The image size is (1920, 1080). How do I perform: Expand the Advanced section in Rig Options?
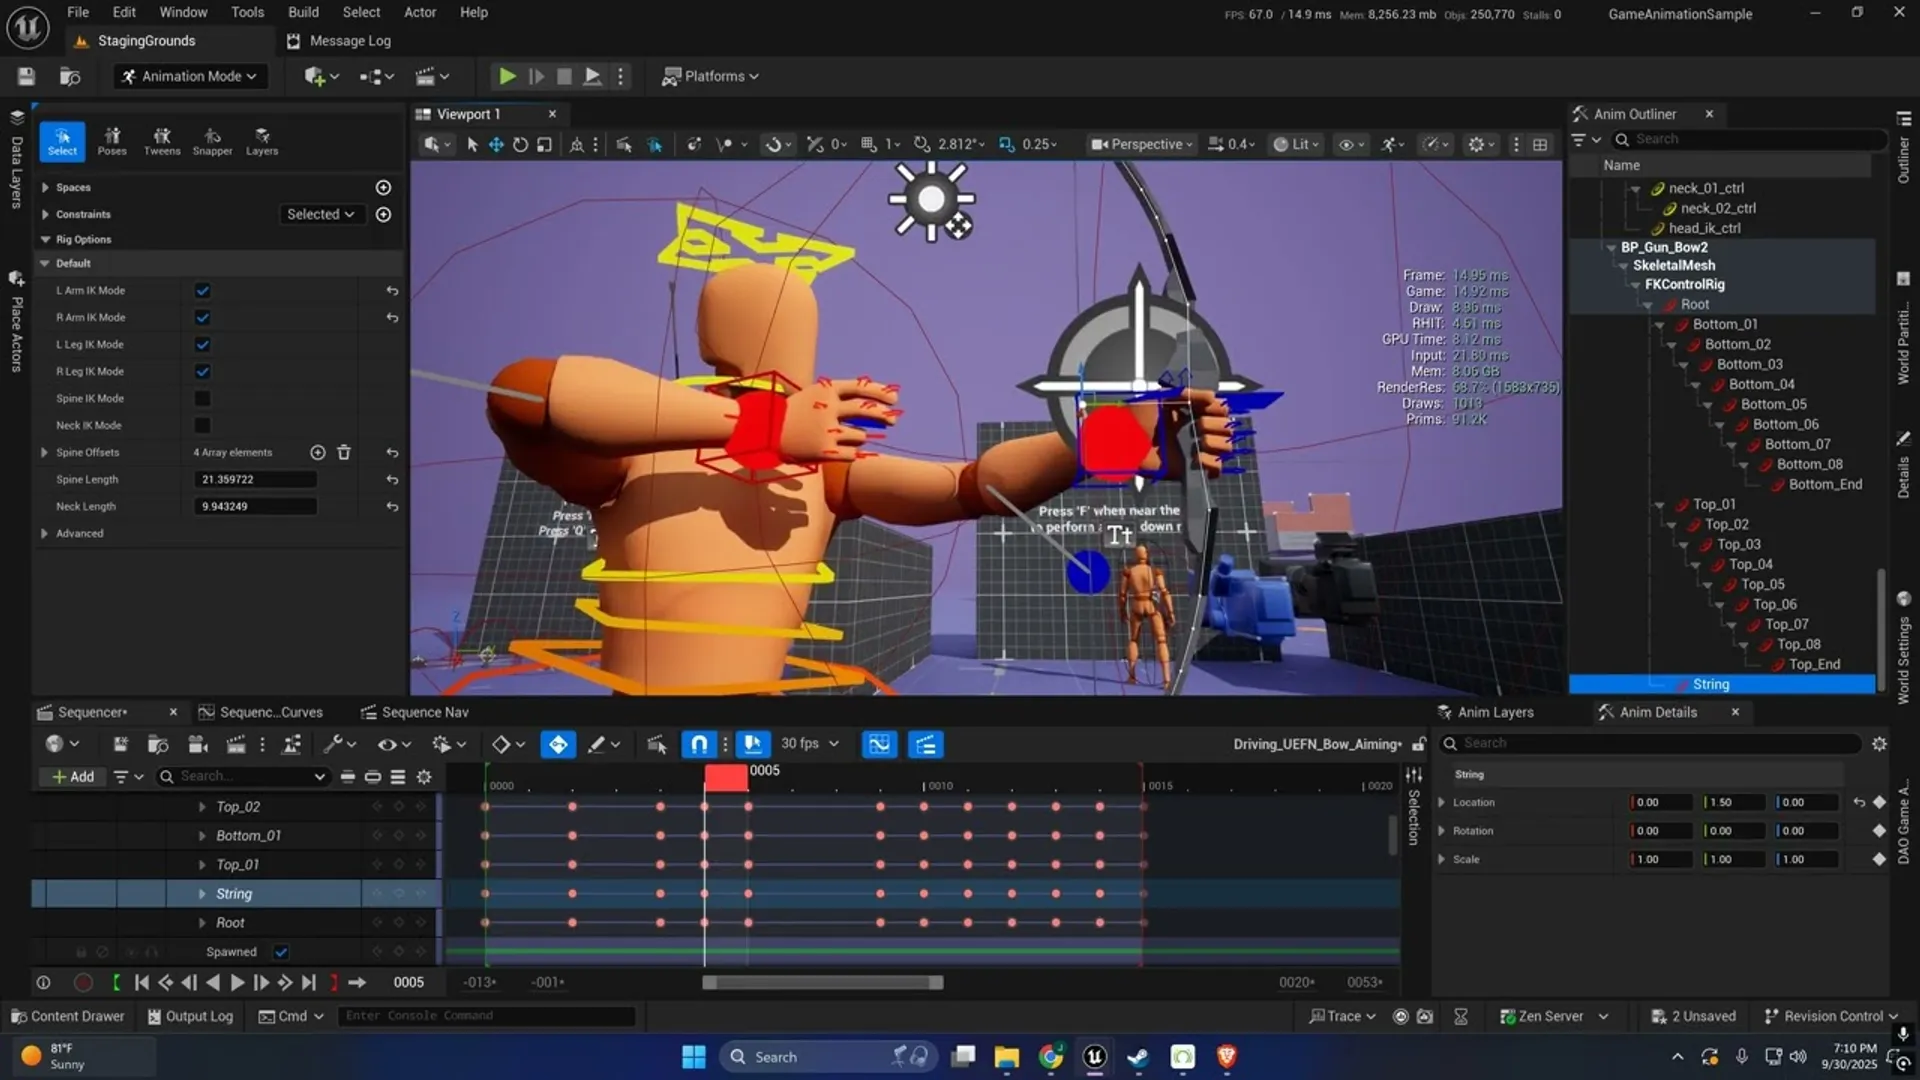[78, 533]
